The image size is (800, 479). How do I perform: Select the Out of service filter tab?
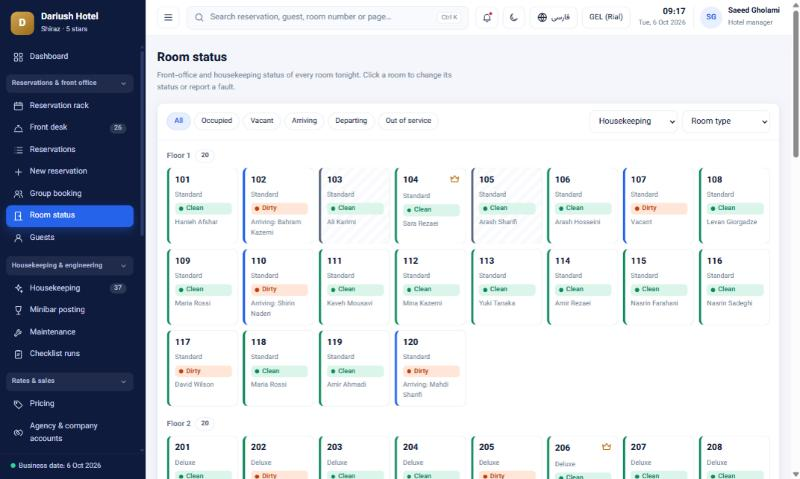tap(408, 121)
